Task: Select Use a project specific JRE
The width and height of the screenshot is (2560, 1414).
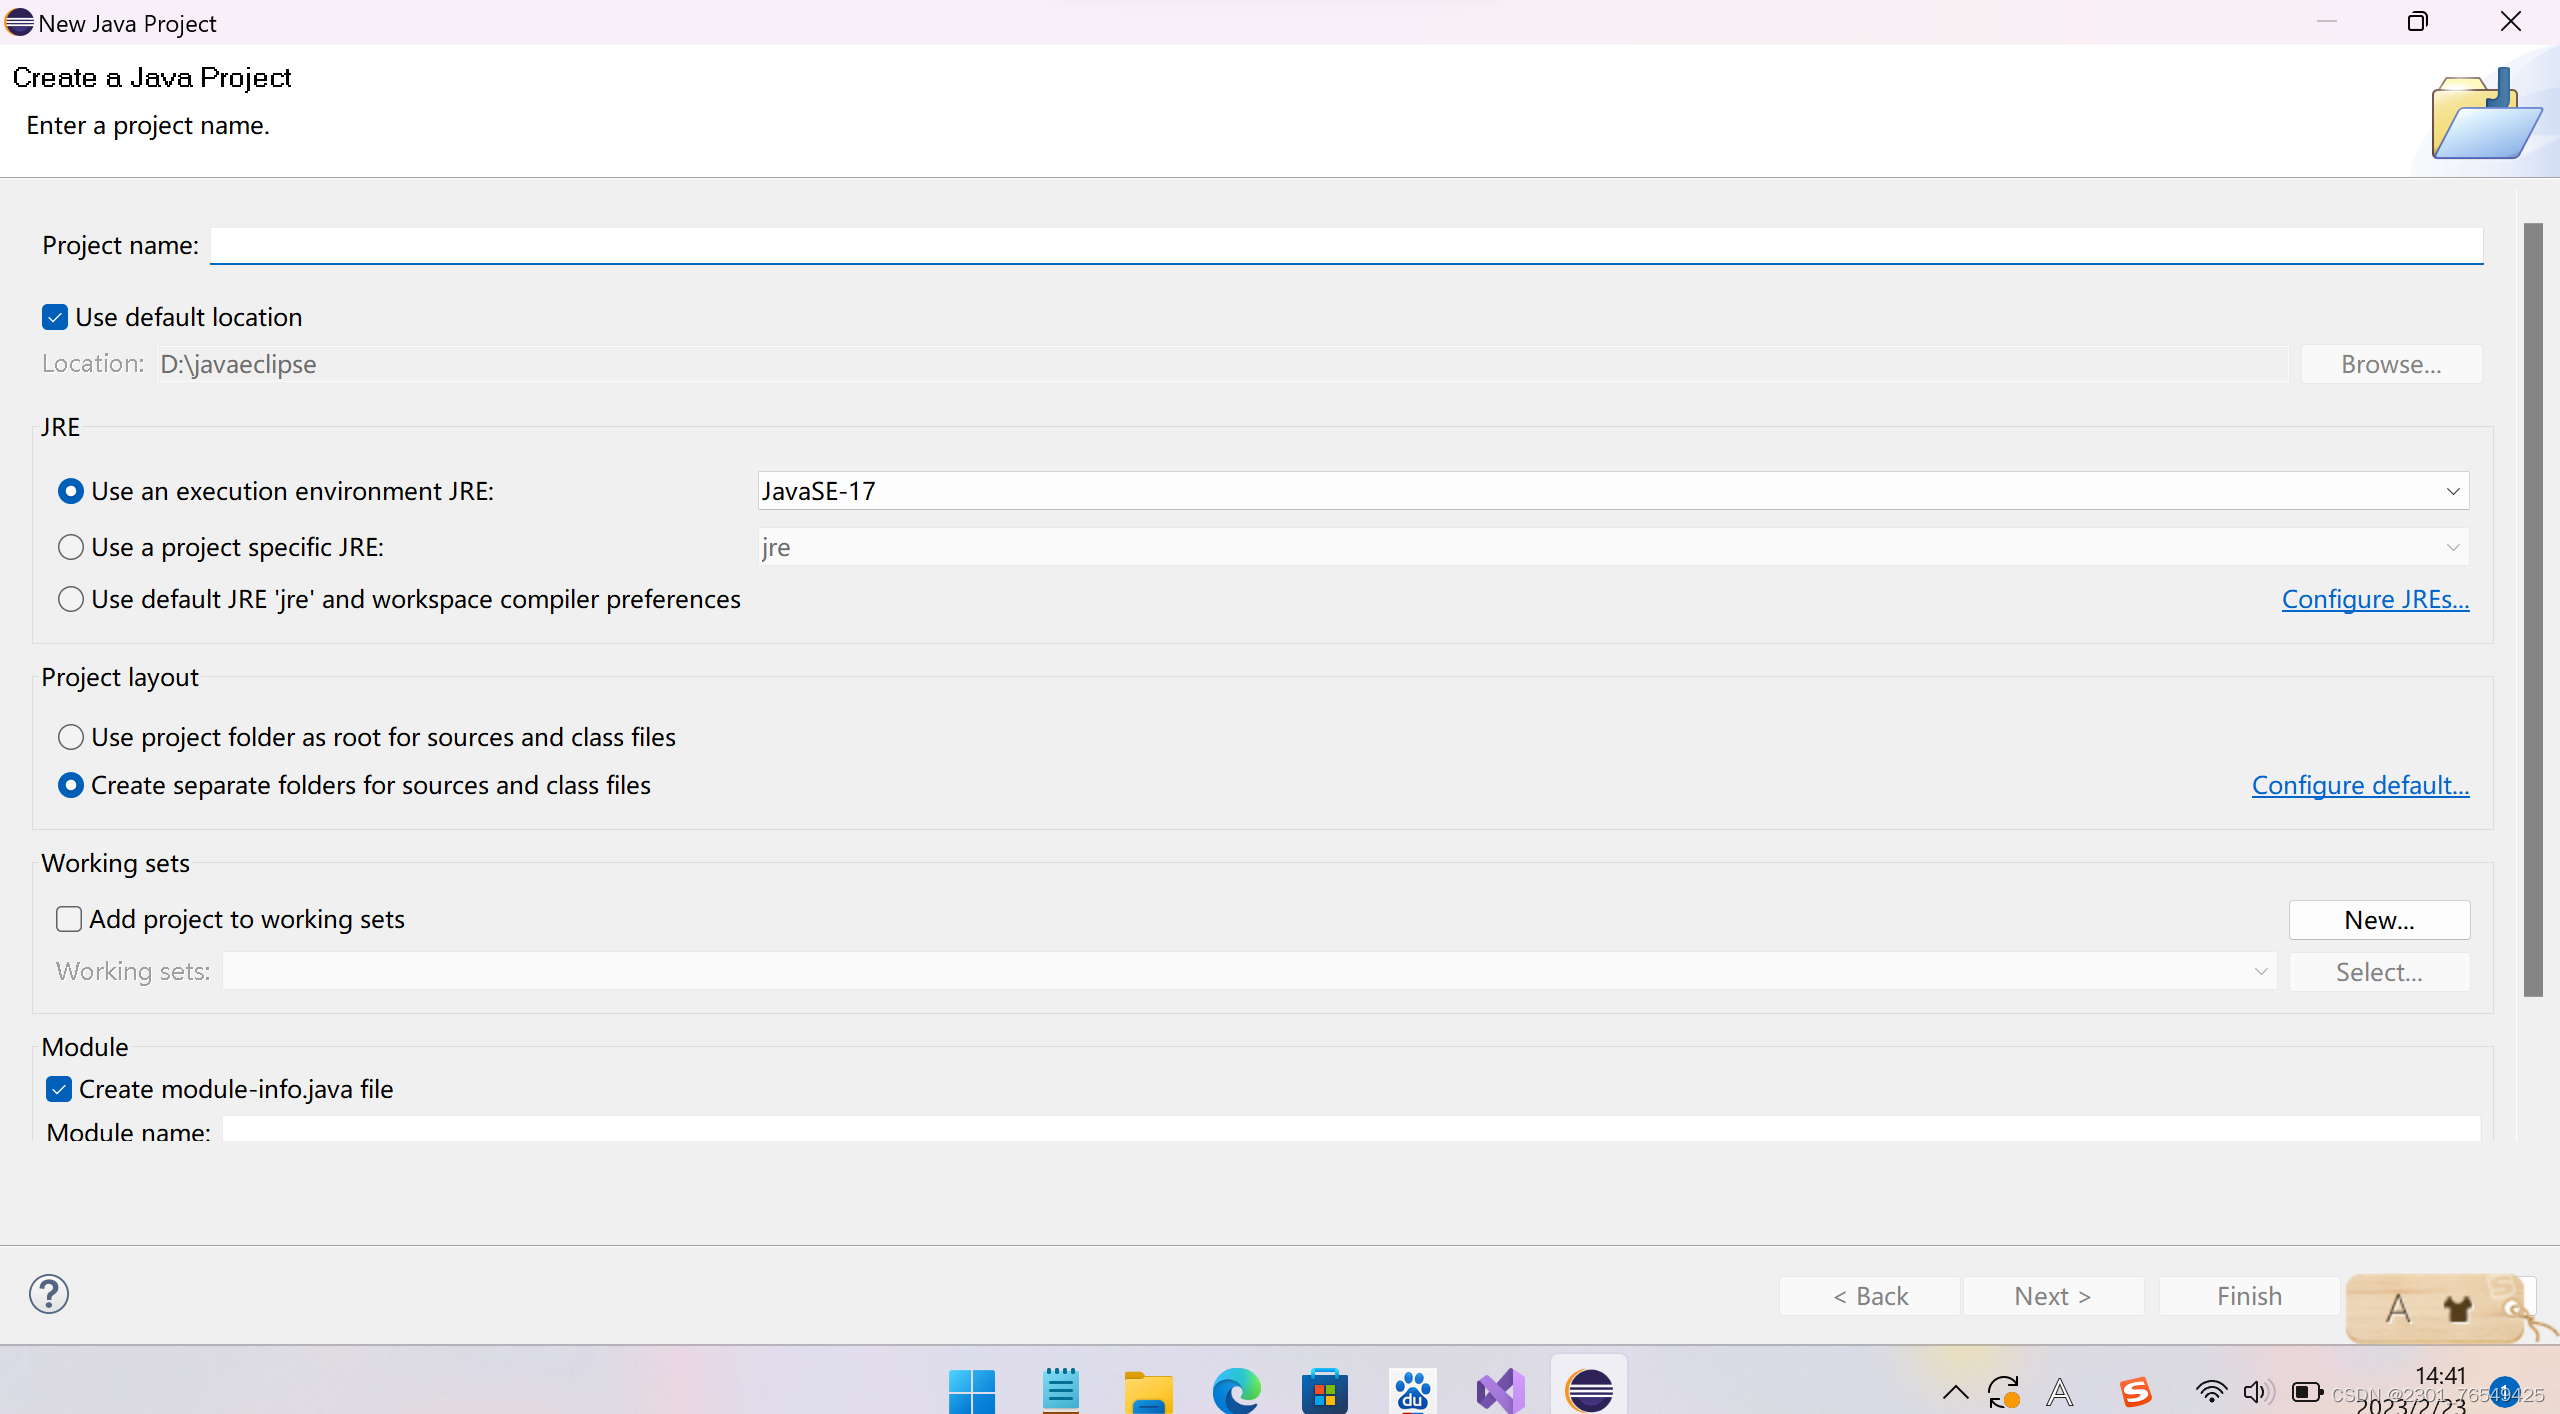Action: [70, 547]
